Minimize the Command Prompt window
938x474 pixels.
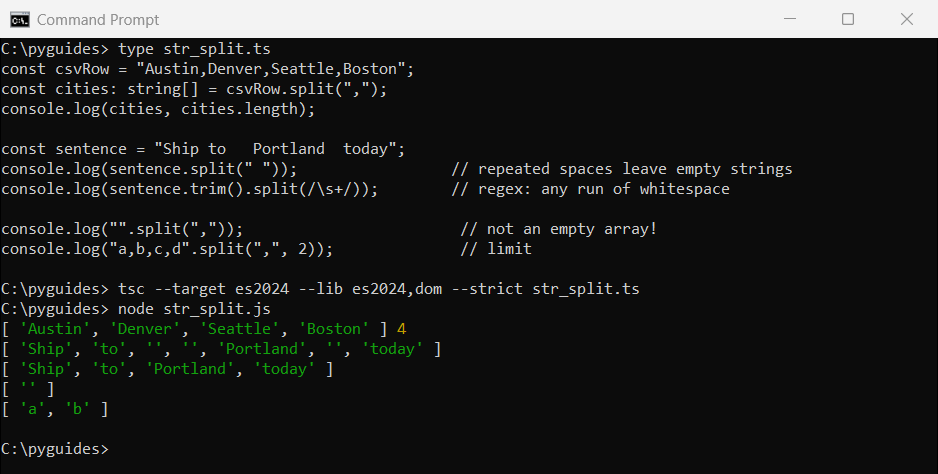pyautogui.click(x=790, y=19)
